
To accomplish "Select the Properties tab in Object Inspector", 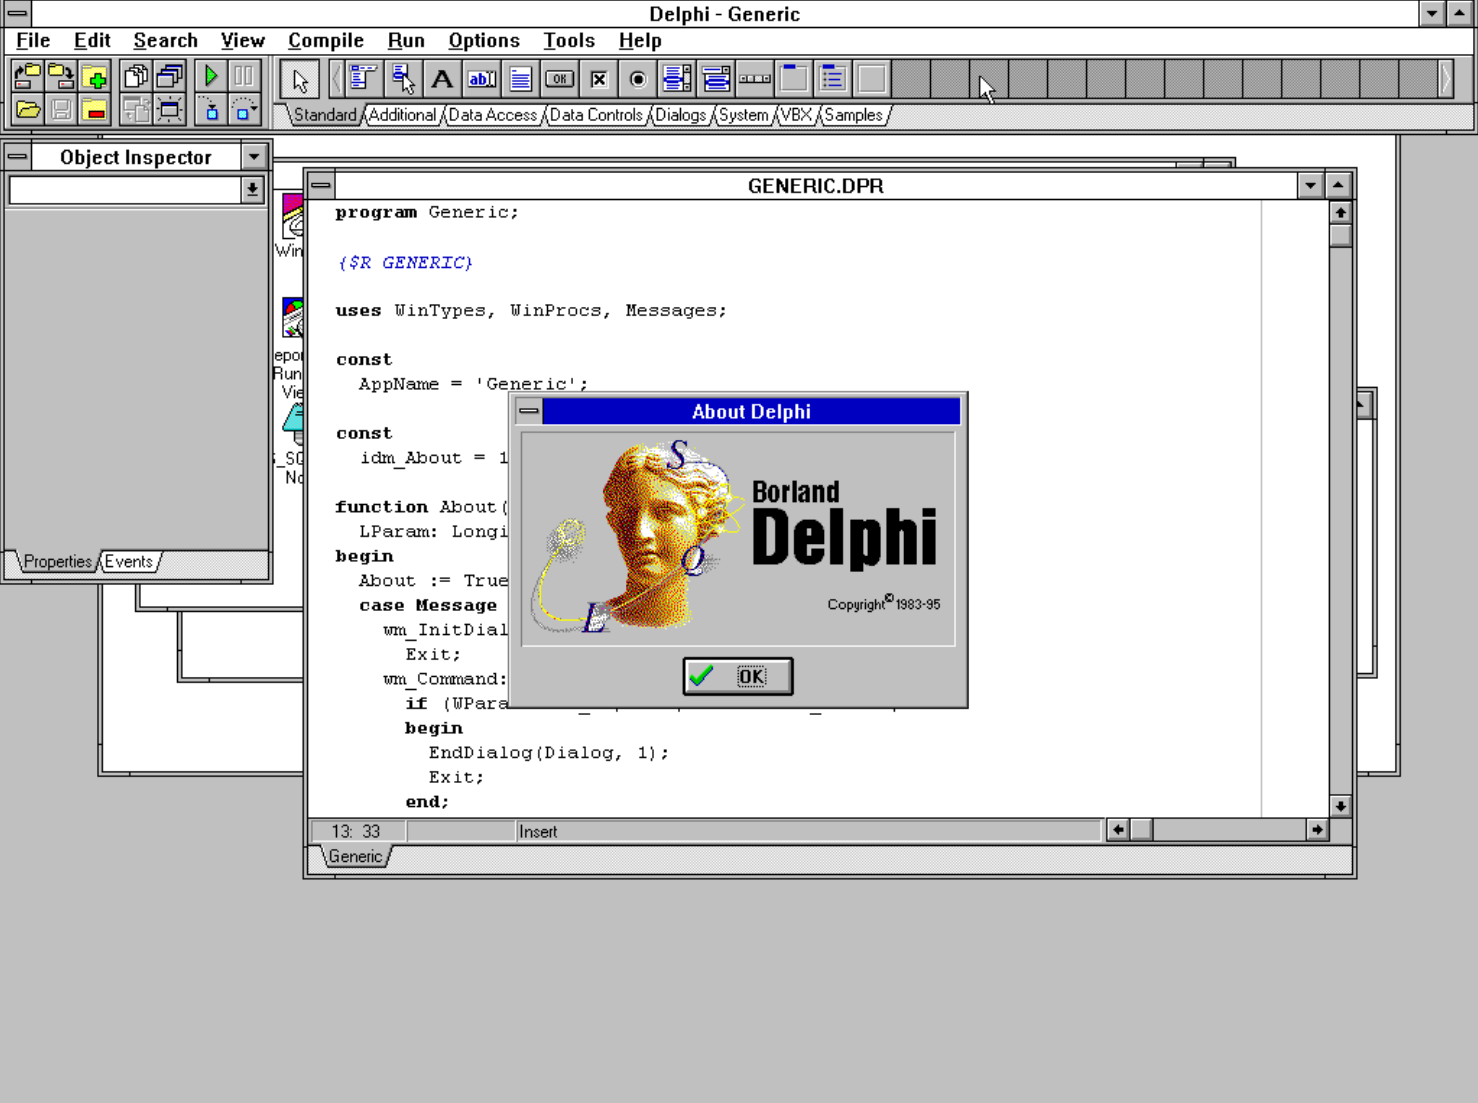I will tap(57, 562).
